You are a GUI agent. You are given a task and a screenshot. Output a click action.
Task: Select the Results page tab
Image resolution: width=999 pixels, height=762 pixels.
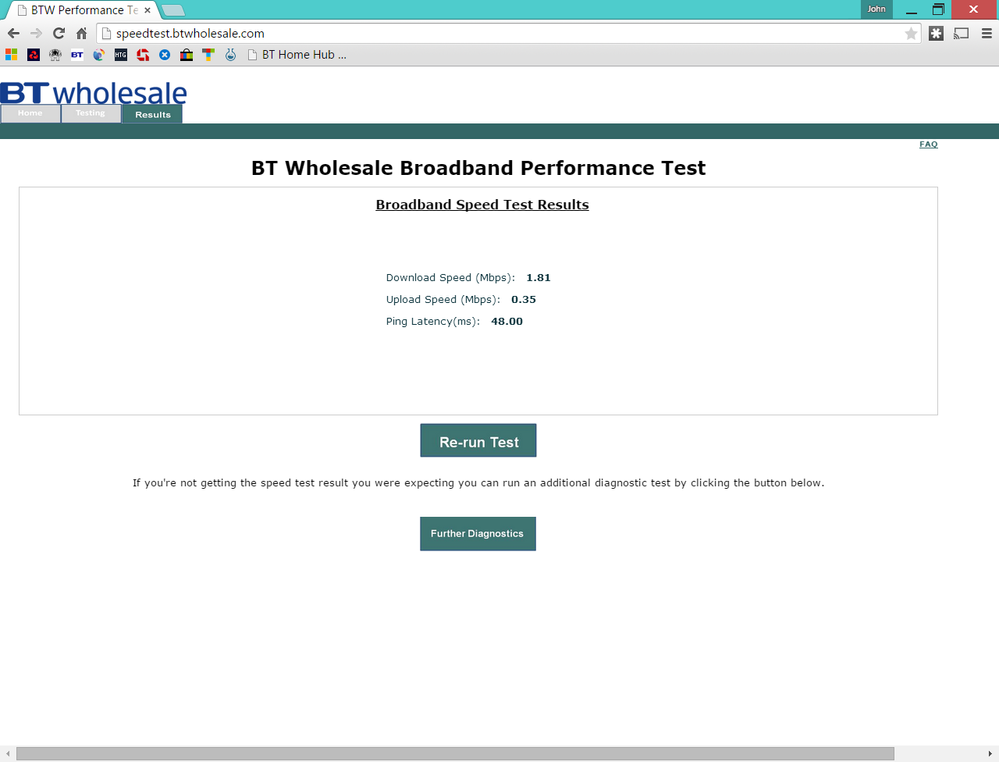point(153,114)
